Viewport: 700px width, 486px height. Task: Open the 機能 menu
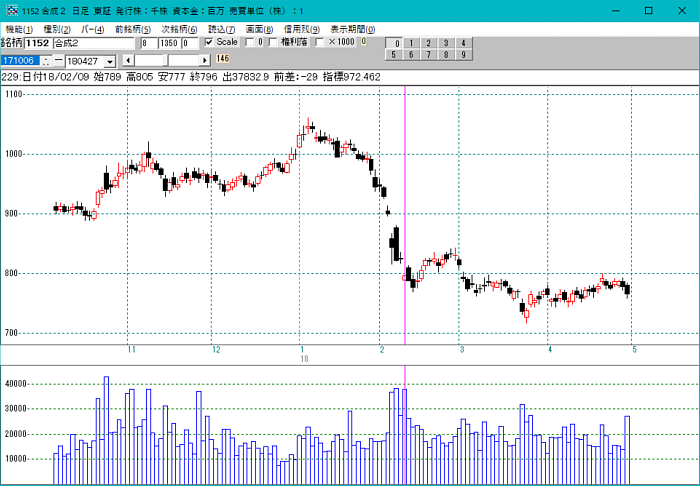click(x=19, y=29)
